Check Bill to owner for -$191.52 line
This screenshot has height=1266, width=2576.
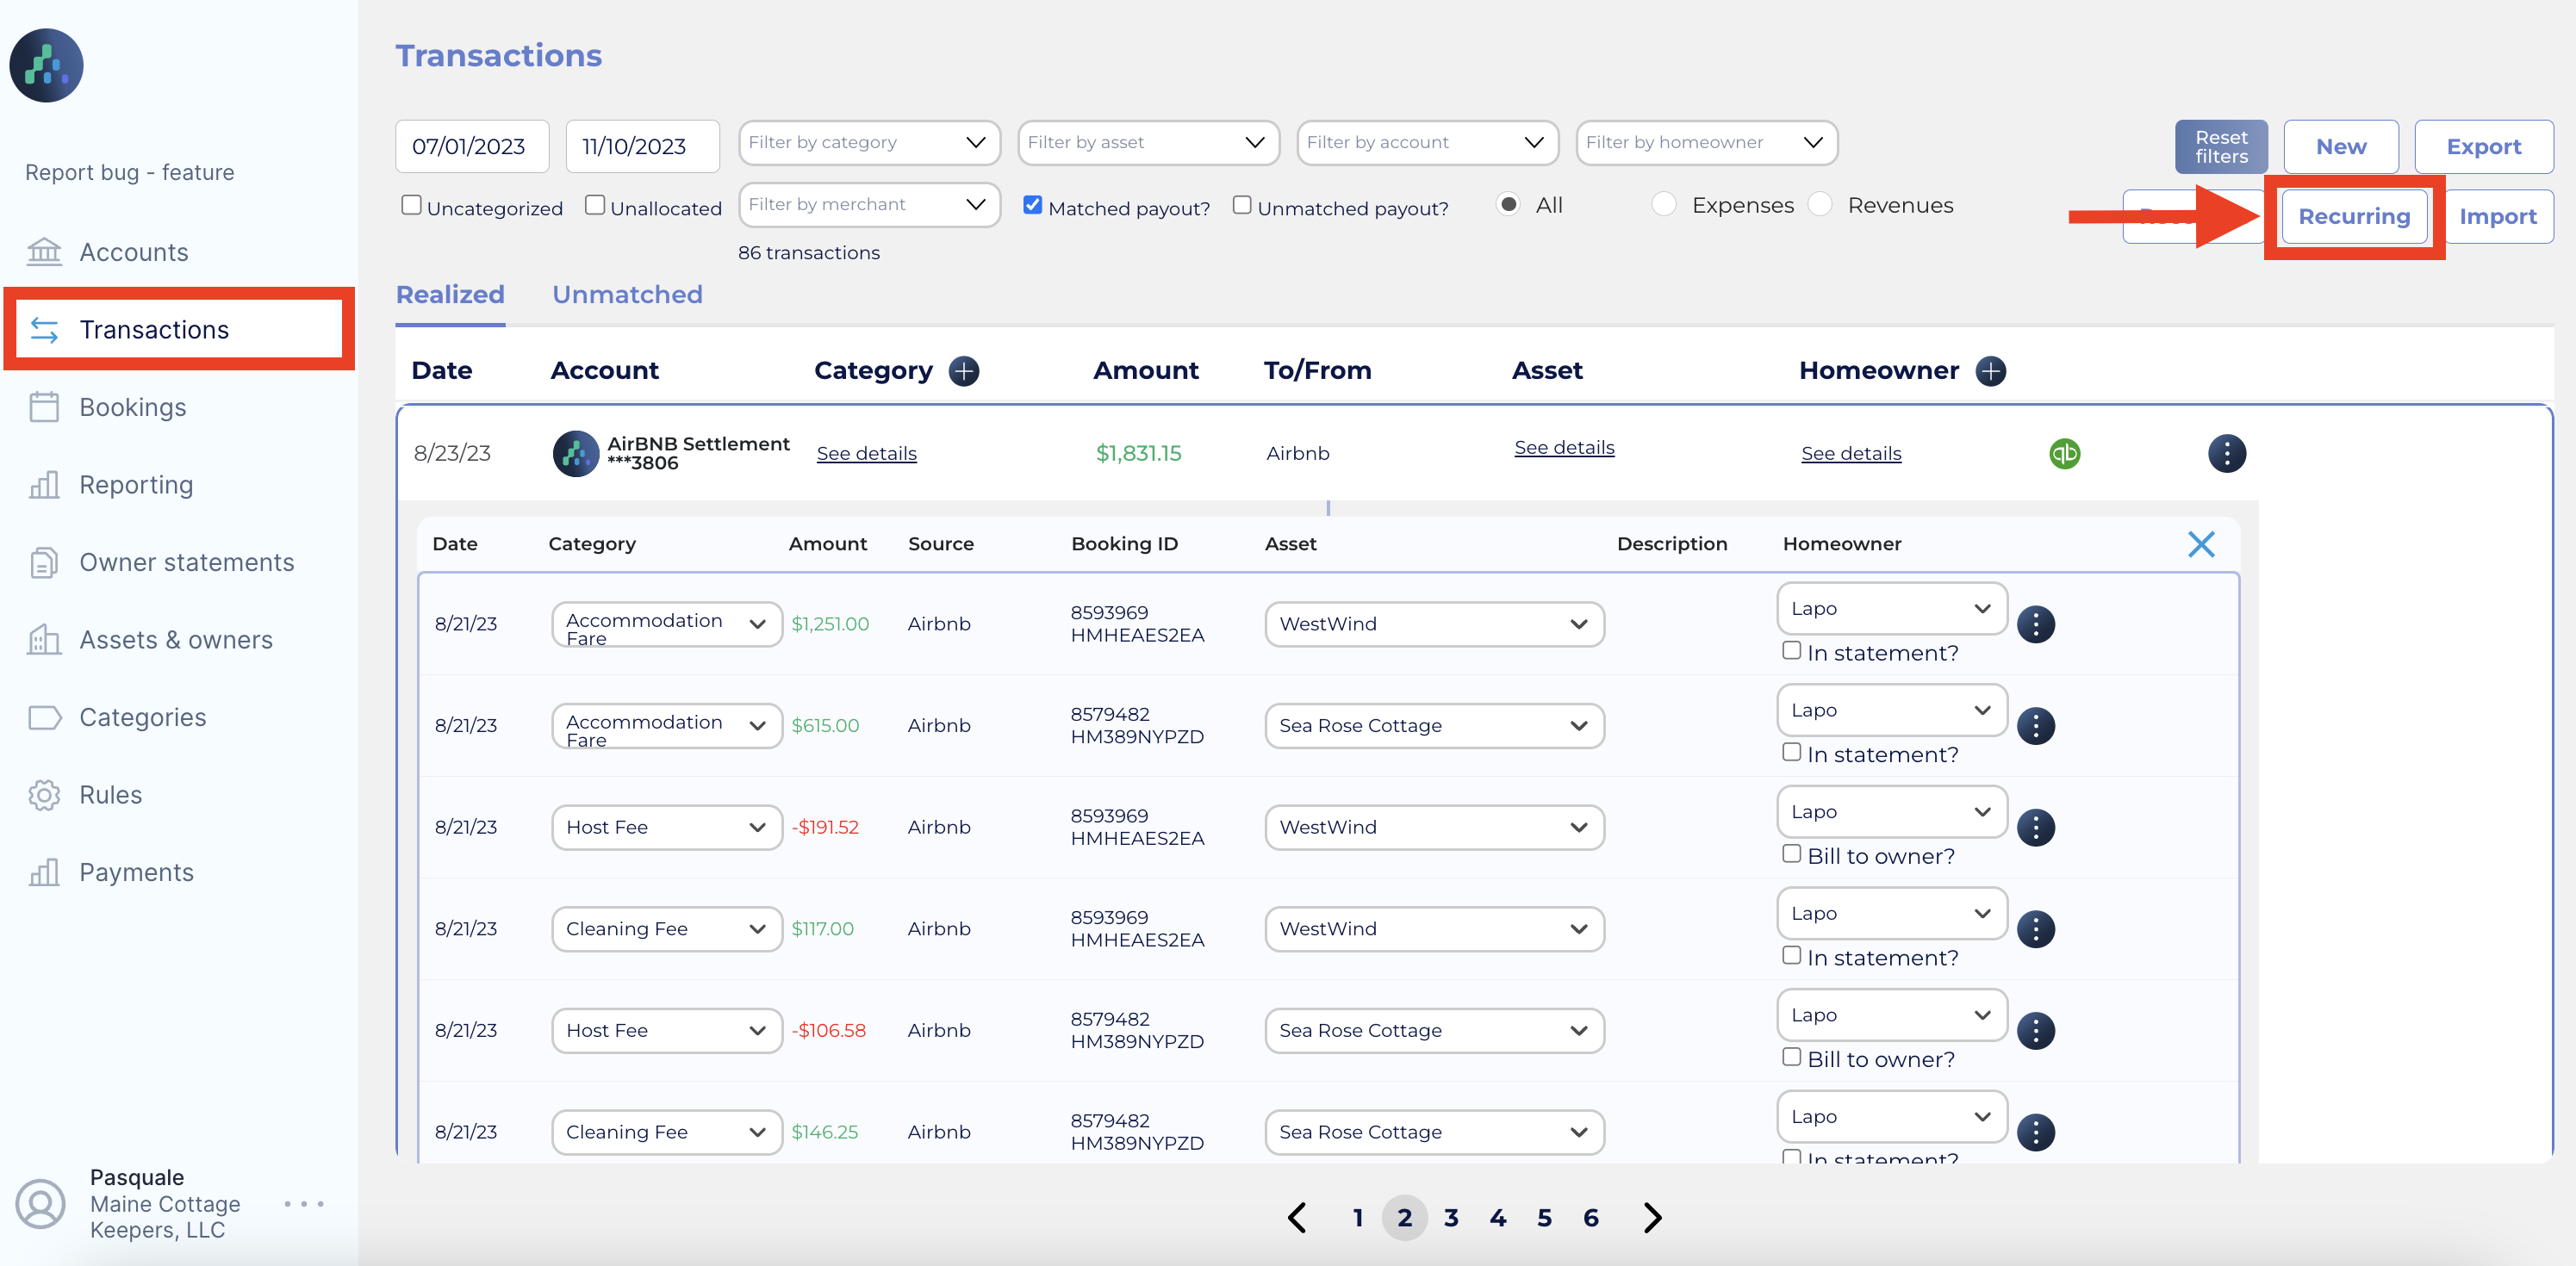[x=1791, y=854]
